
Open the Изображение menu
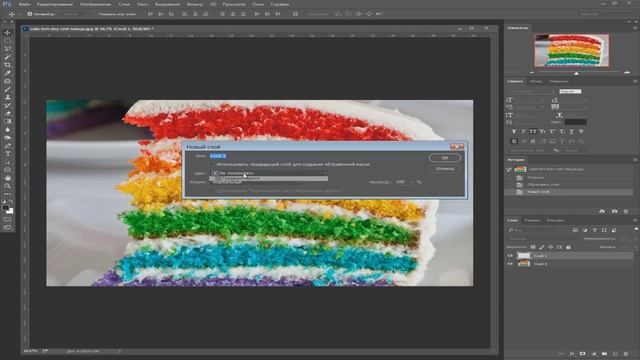coord(96,4)
